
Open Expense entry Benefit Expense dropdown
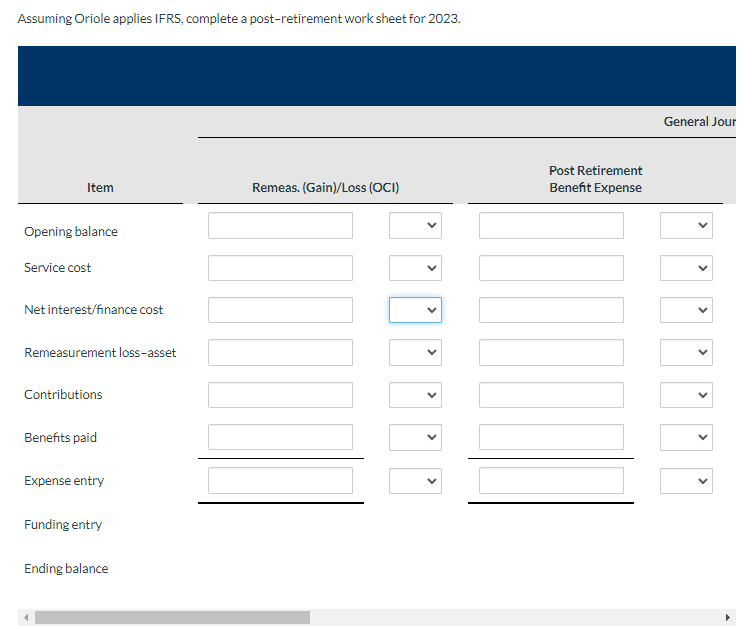(686, 481)
